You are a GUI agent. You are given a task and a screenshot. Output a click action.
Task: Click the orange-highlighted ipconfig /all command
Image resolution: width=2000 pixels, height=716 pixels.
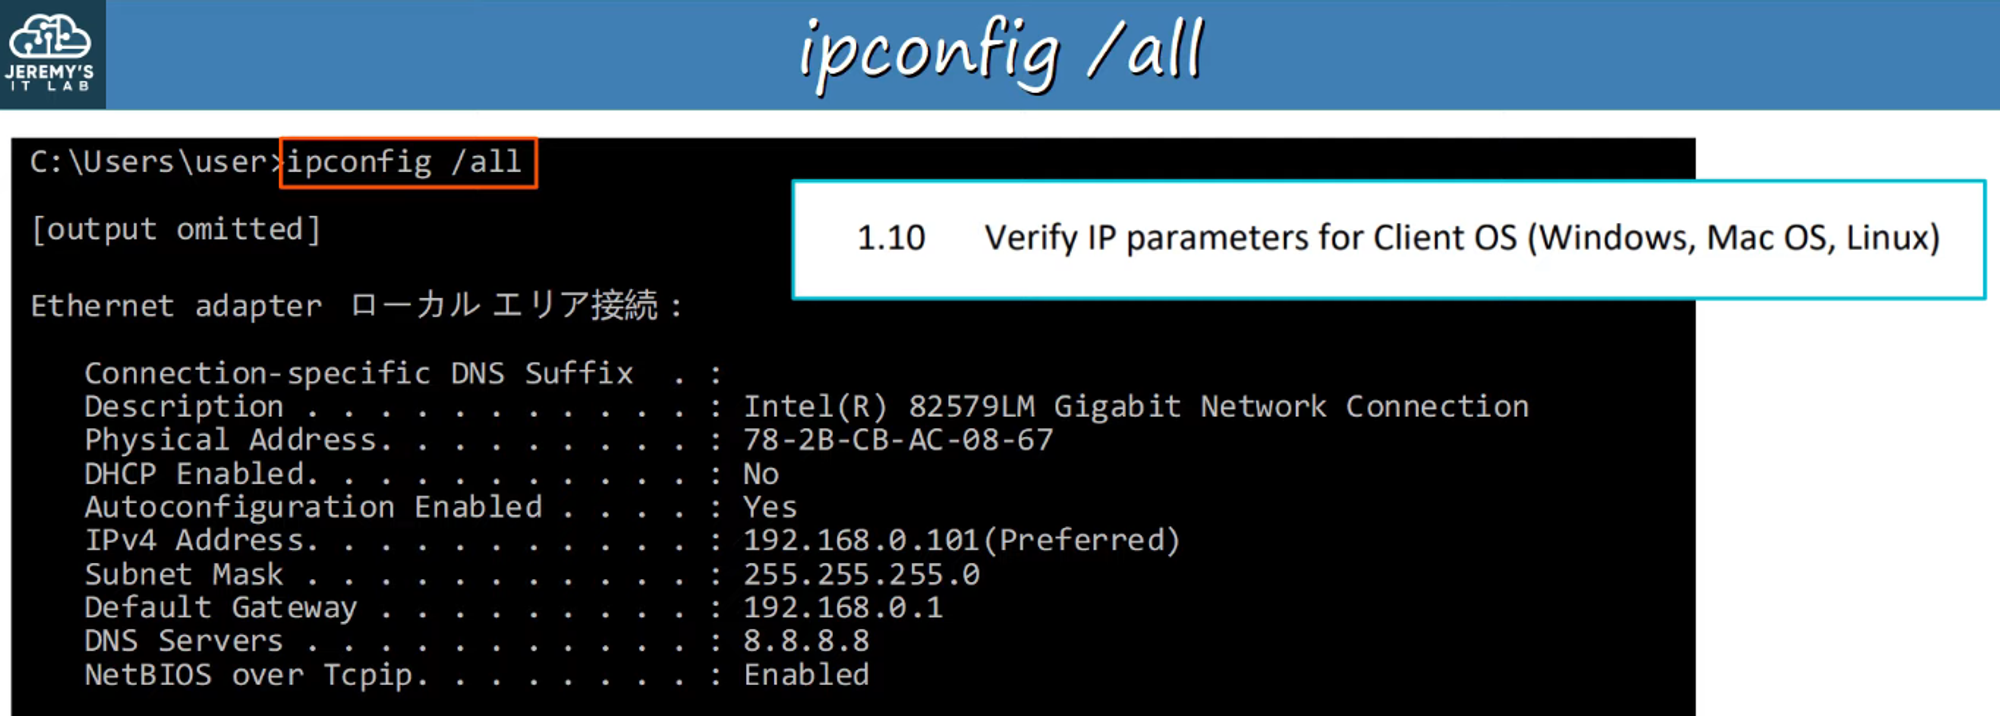pyautogui.click(x=407, y=162)
